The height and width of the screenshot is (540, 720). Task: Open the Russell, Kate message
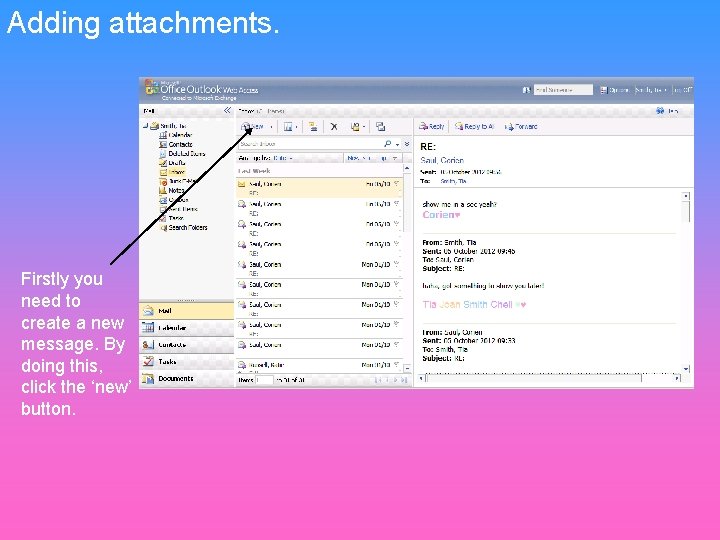(319, 366)
